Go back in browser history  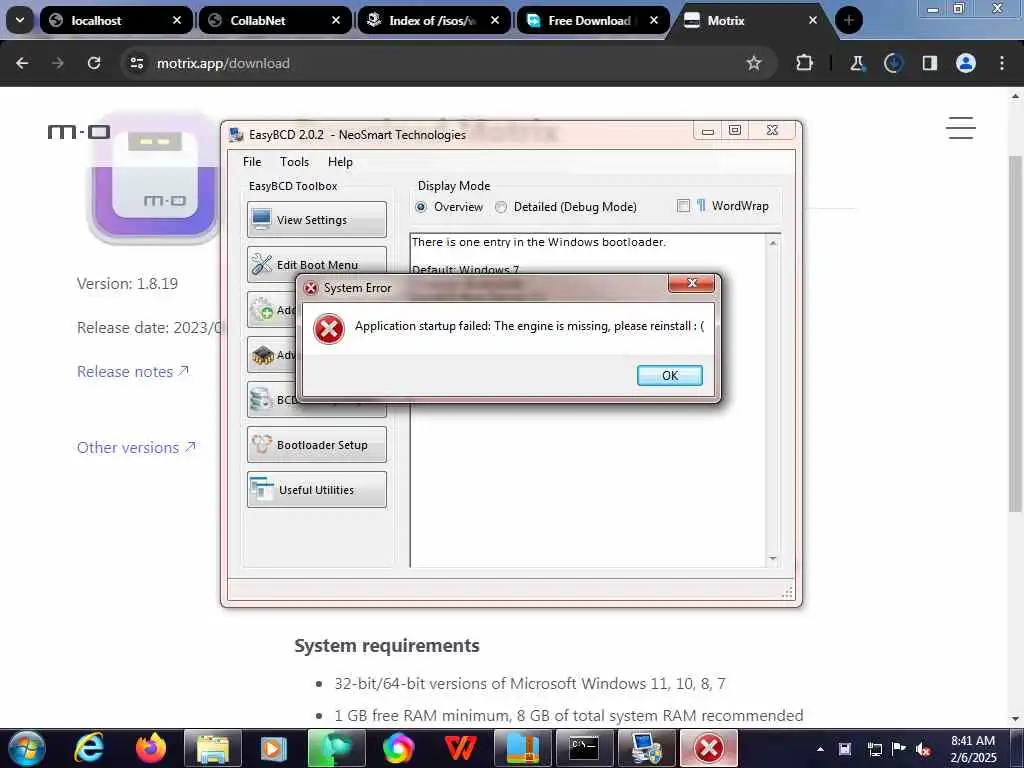22,63
